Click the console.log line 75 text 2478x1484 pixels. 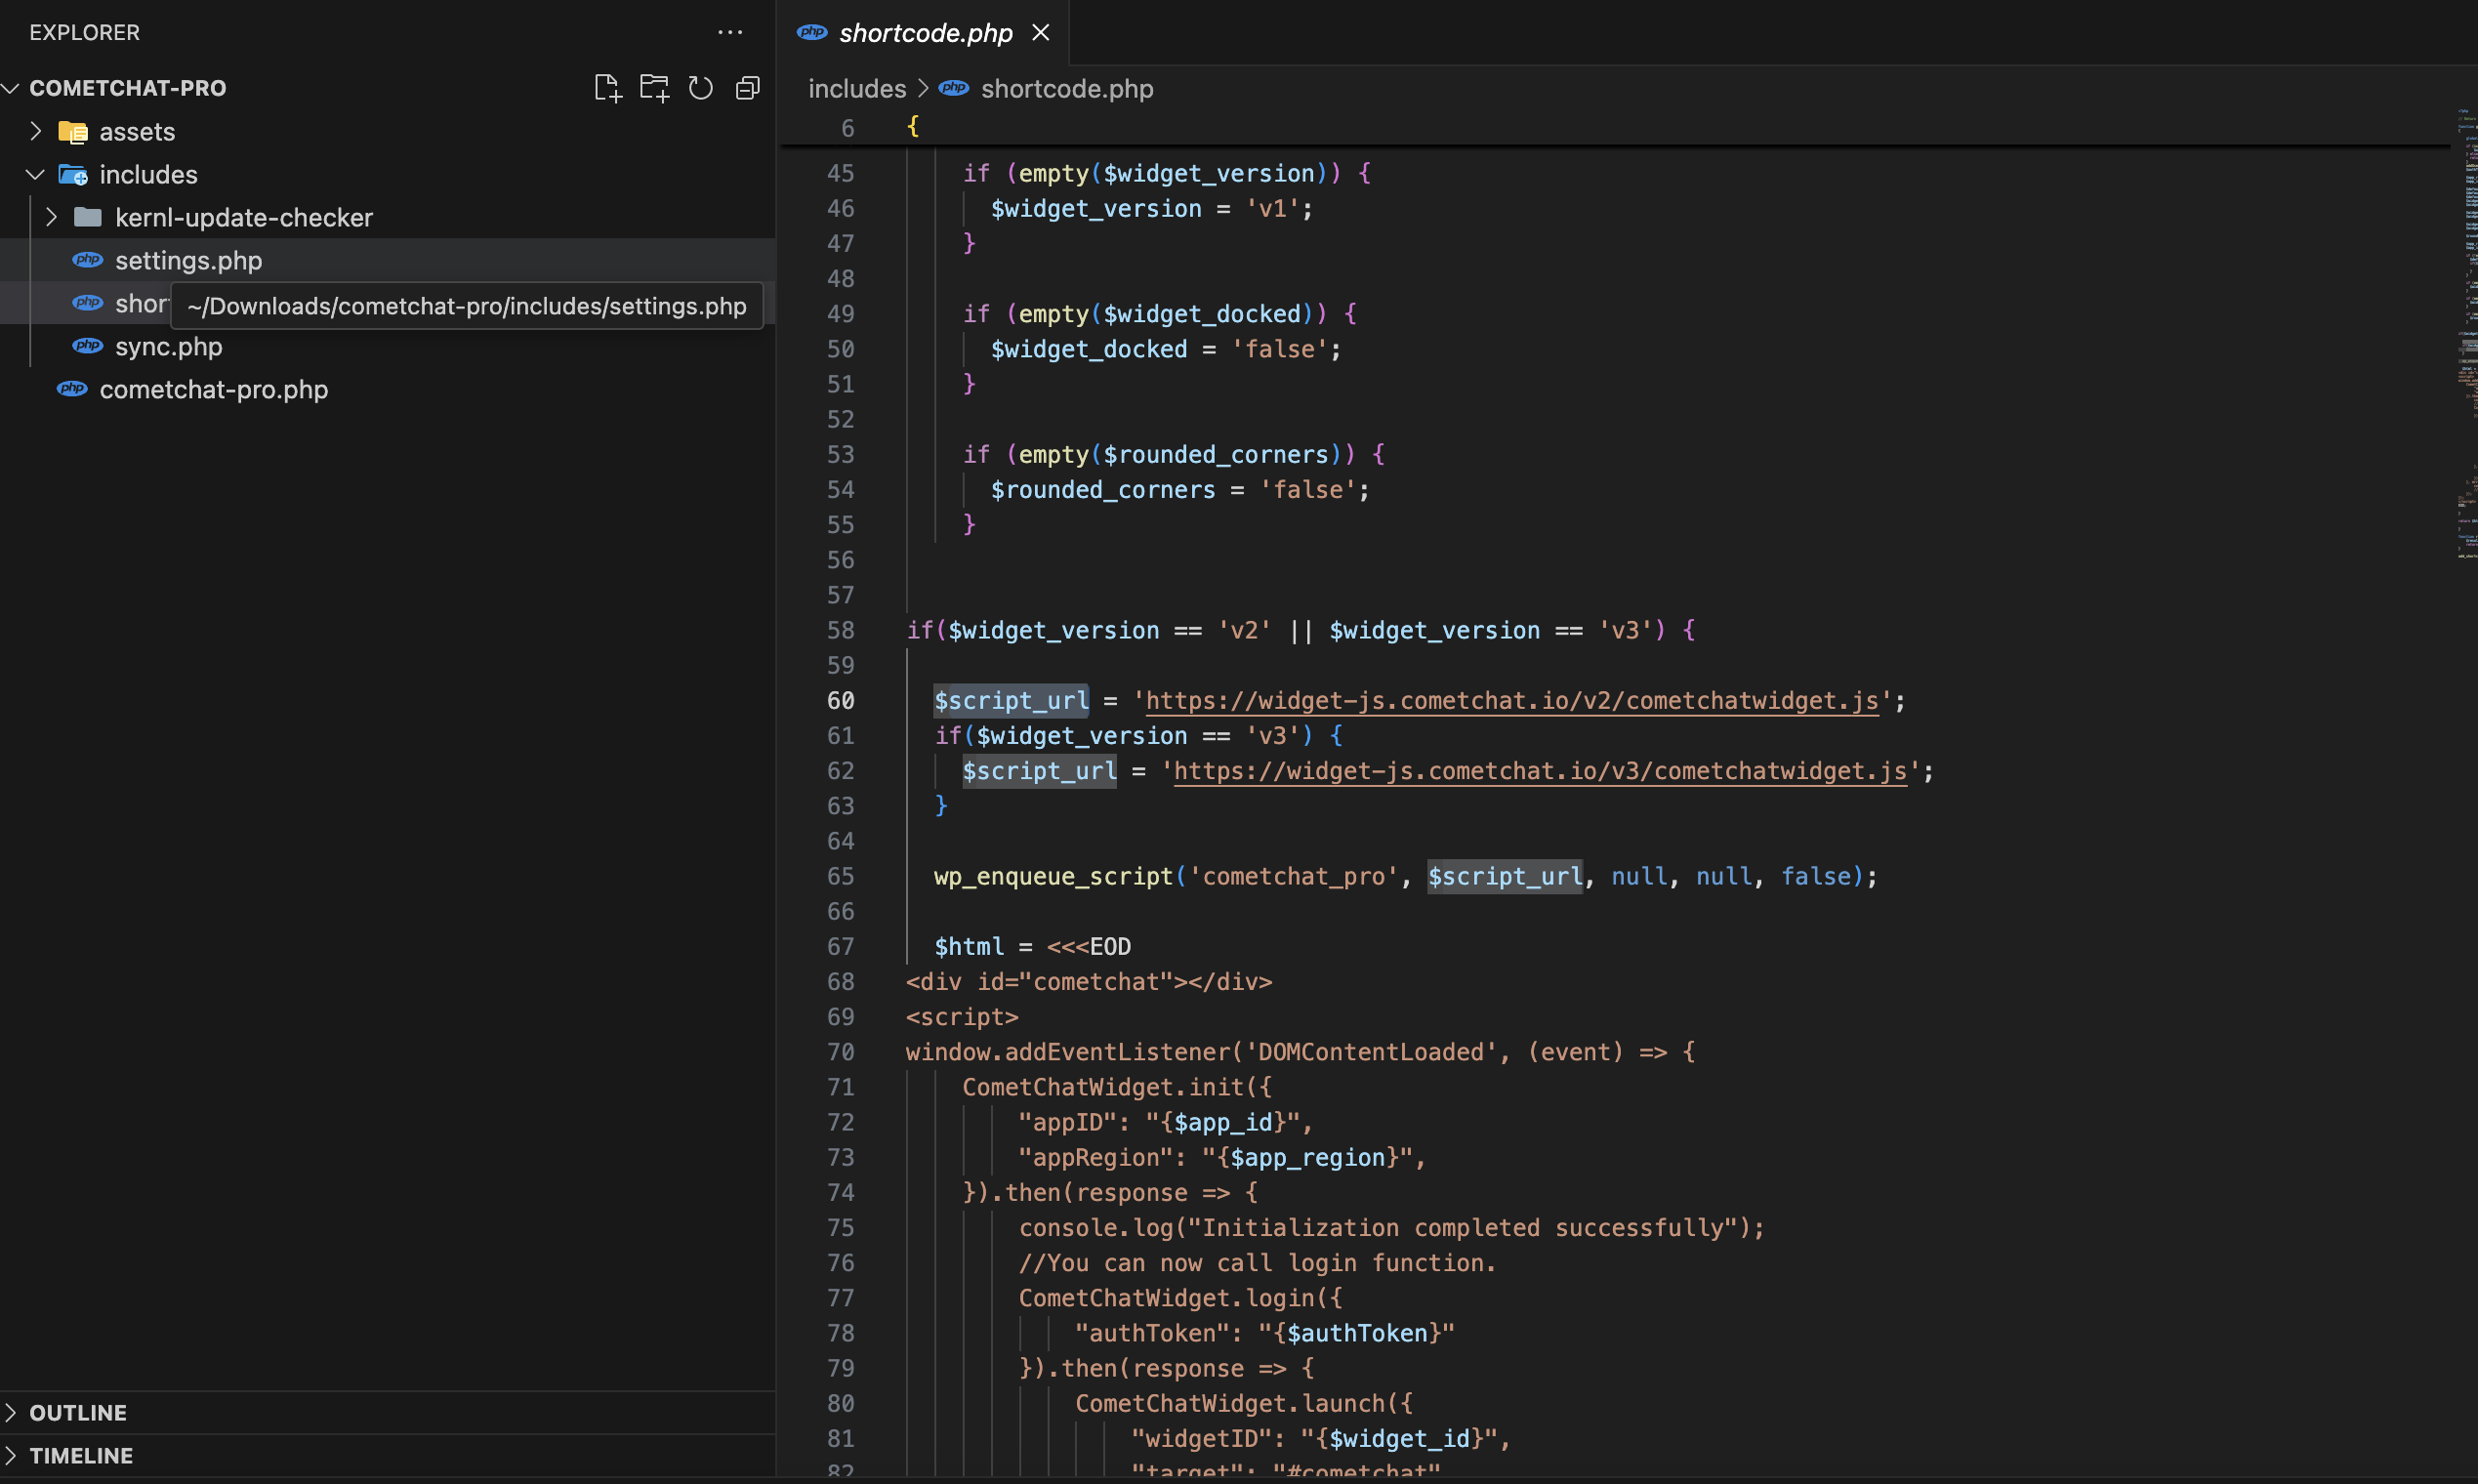coord(1392,1228)
